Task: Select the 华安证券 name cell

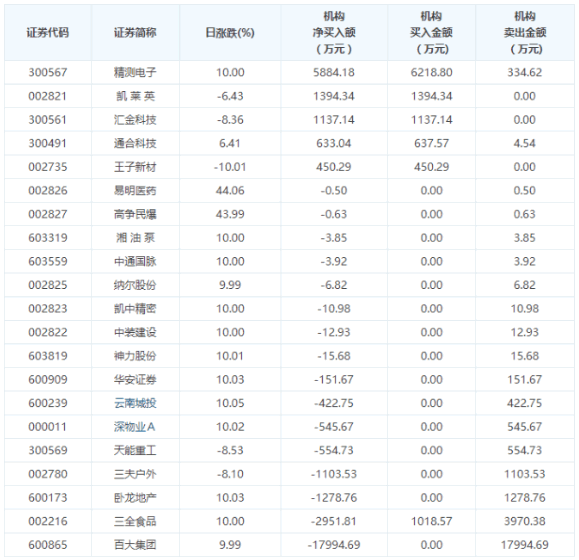Action: pos(135,379)
